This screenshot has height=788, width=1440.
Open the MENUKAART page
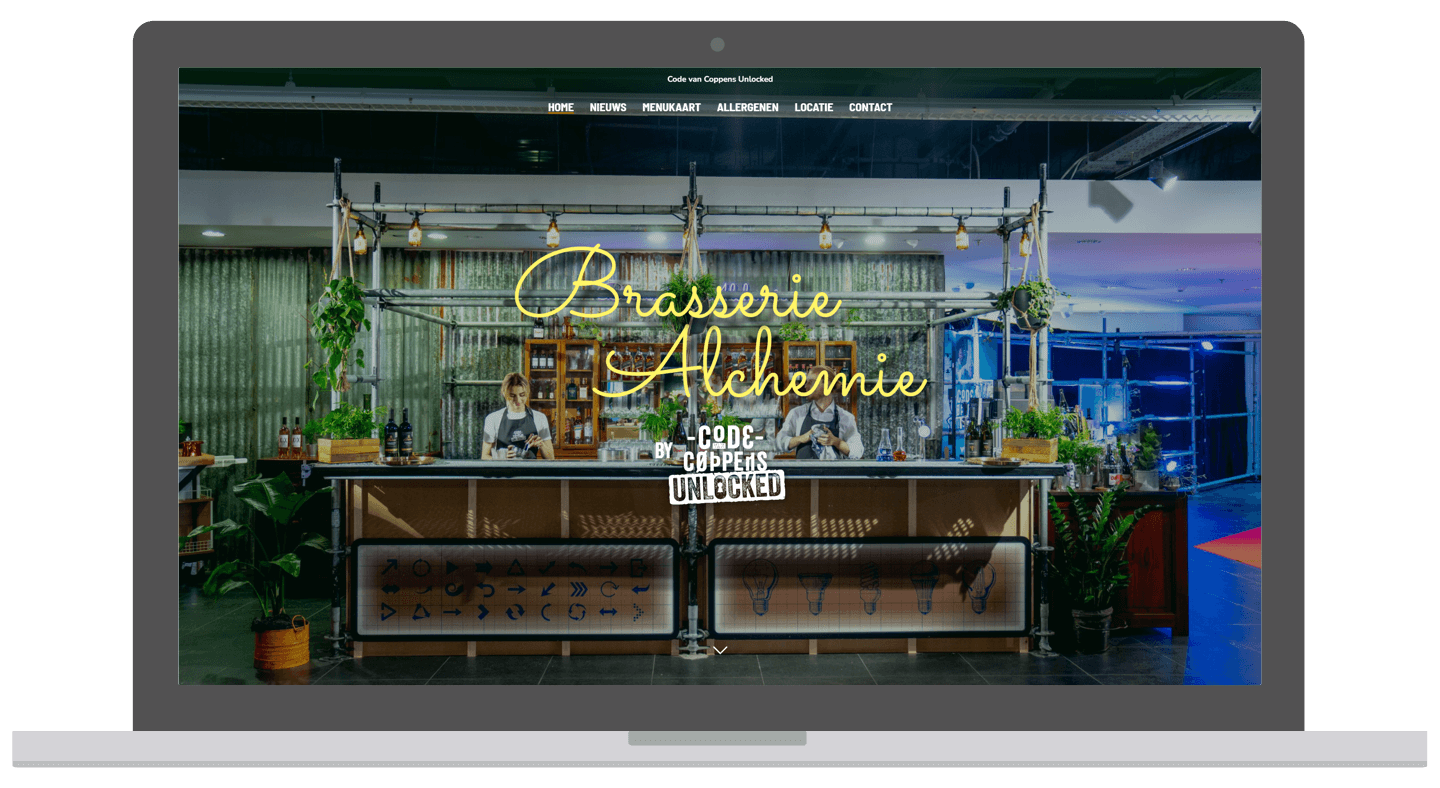click(671, 107)
